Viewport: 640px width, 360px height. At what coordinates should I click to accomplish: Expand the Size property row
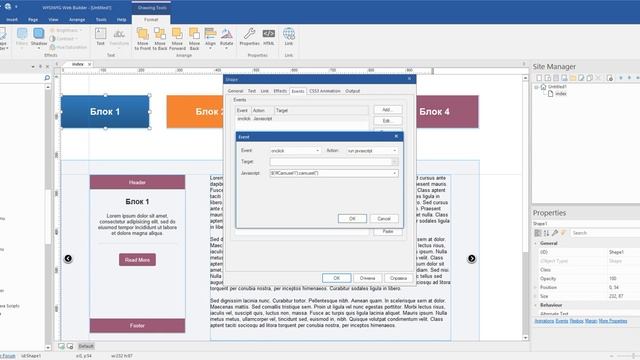pos(536,296)
